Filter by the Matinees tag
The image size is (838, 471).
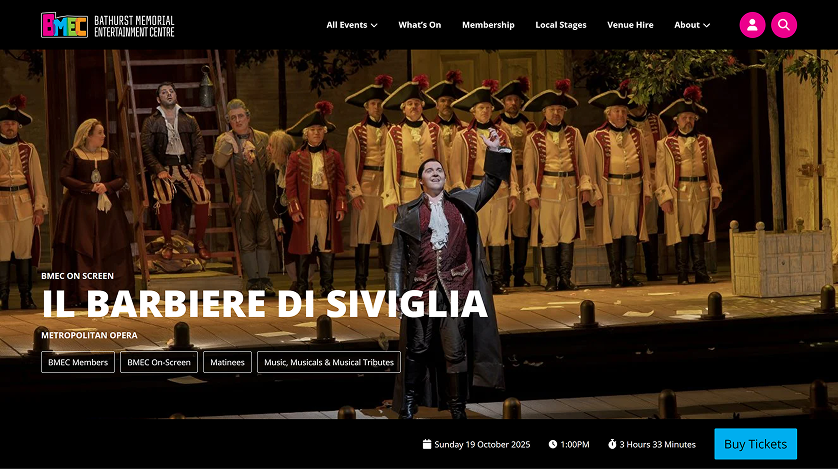coord(227,362)
